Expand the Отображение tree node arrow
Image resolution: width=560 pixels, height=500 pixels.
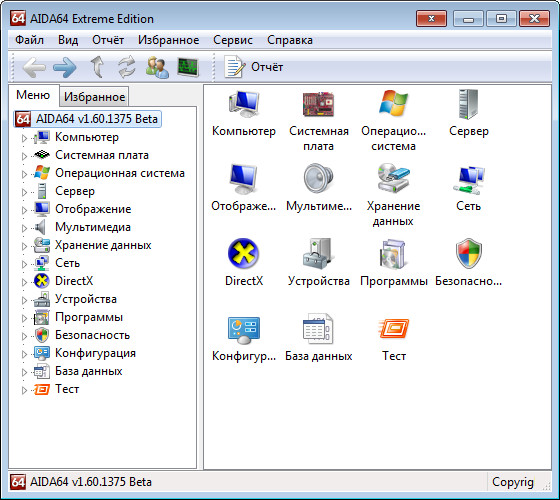pyautogui.click(x=24, y=210)
